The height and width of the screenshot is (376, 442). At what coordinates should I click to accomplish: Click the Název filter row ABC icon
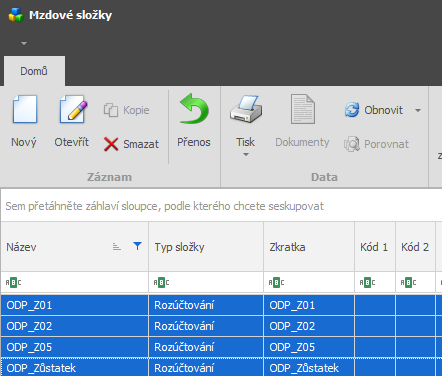pos(13,283)
